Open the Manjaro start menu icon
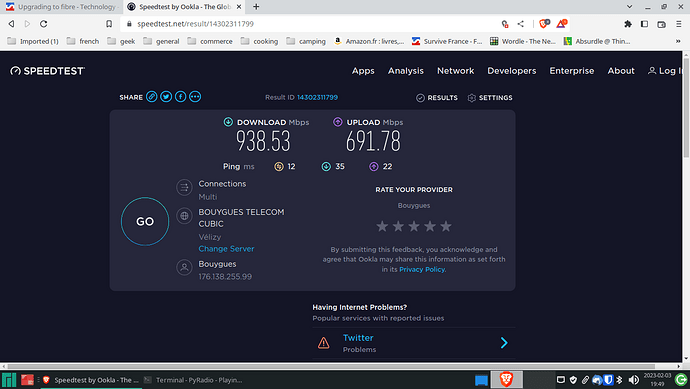 9,380
